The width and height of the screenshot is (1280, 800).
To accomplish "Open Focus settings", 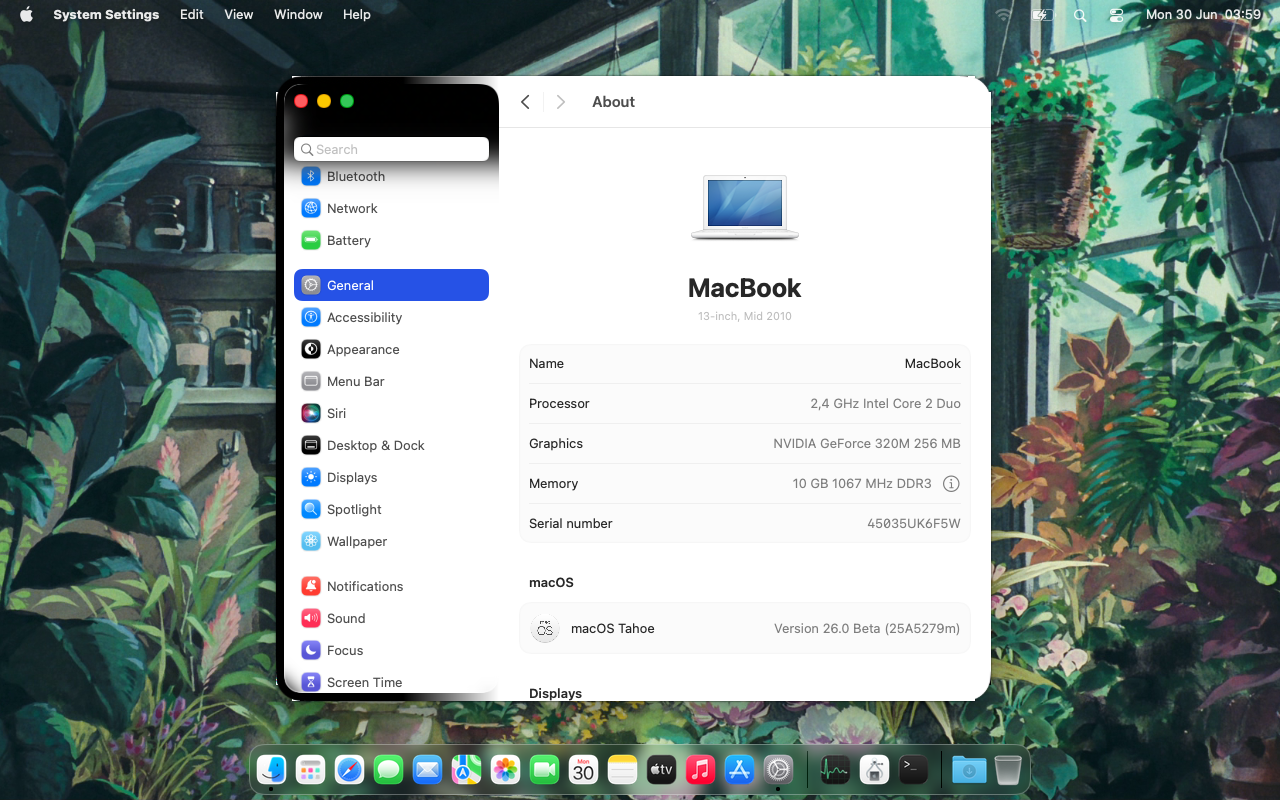I will [391, 650].
